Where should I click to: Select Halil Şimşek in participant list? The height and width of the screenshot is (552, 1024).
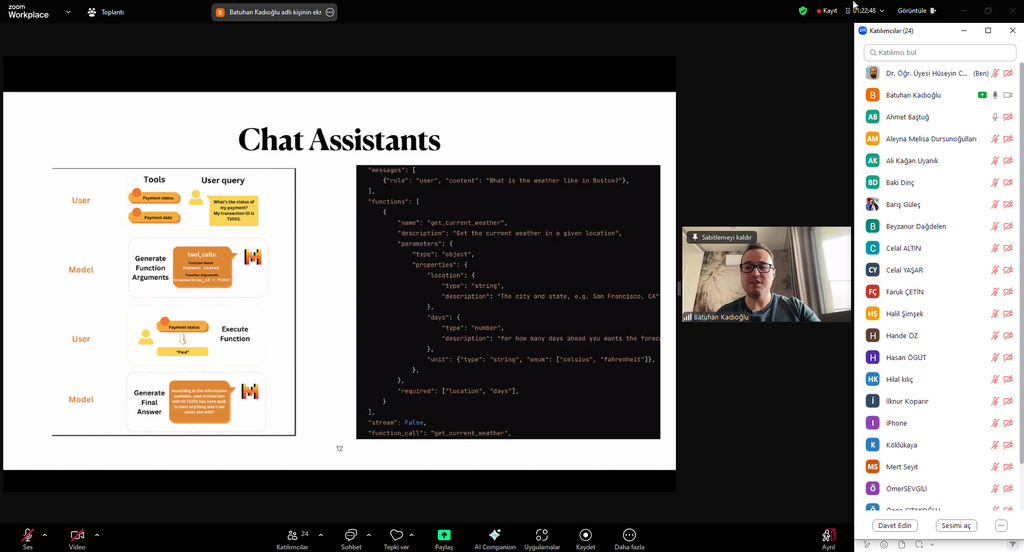coord(938,314)
